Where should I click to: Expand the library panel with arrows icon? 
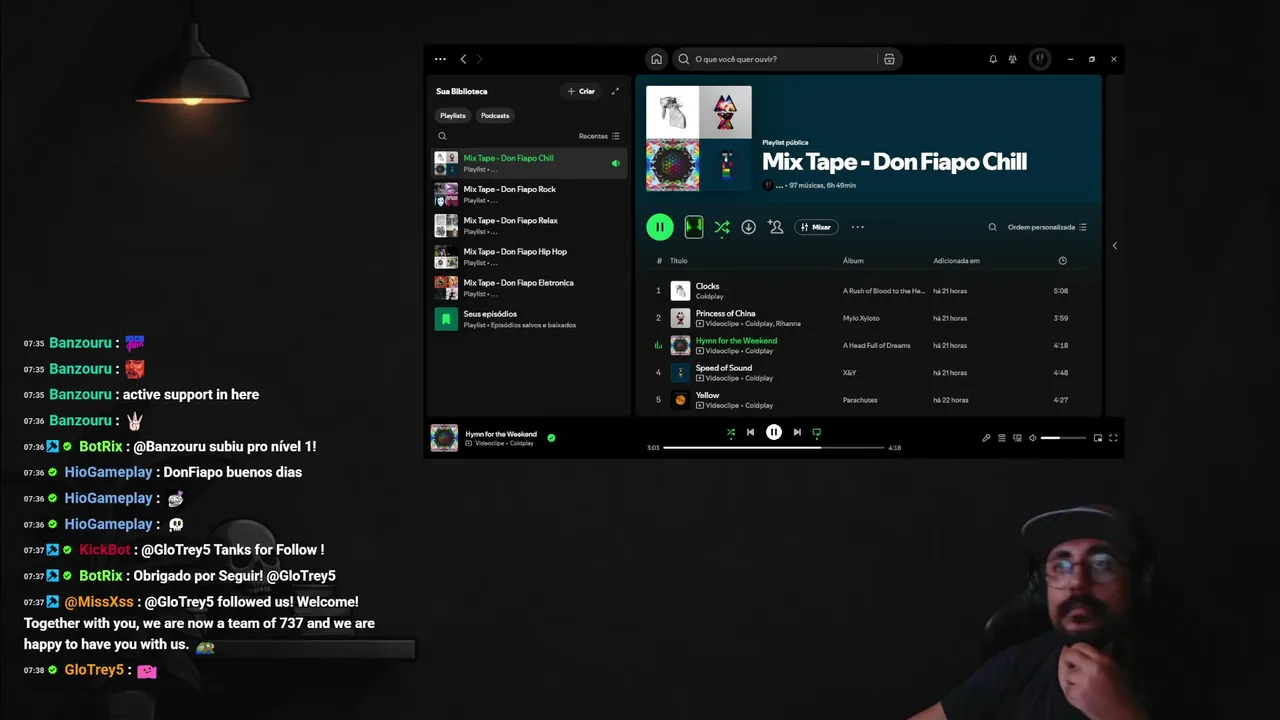click(x=615, y=91)
